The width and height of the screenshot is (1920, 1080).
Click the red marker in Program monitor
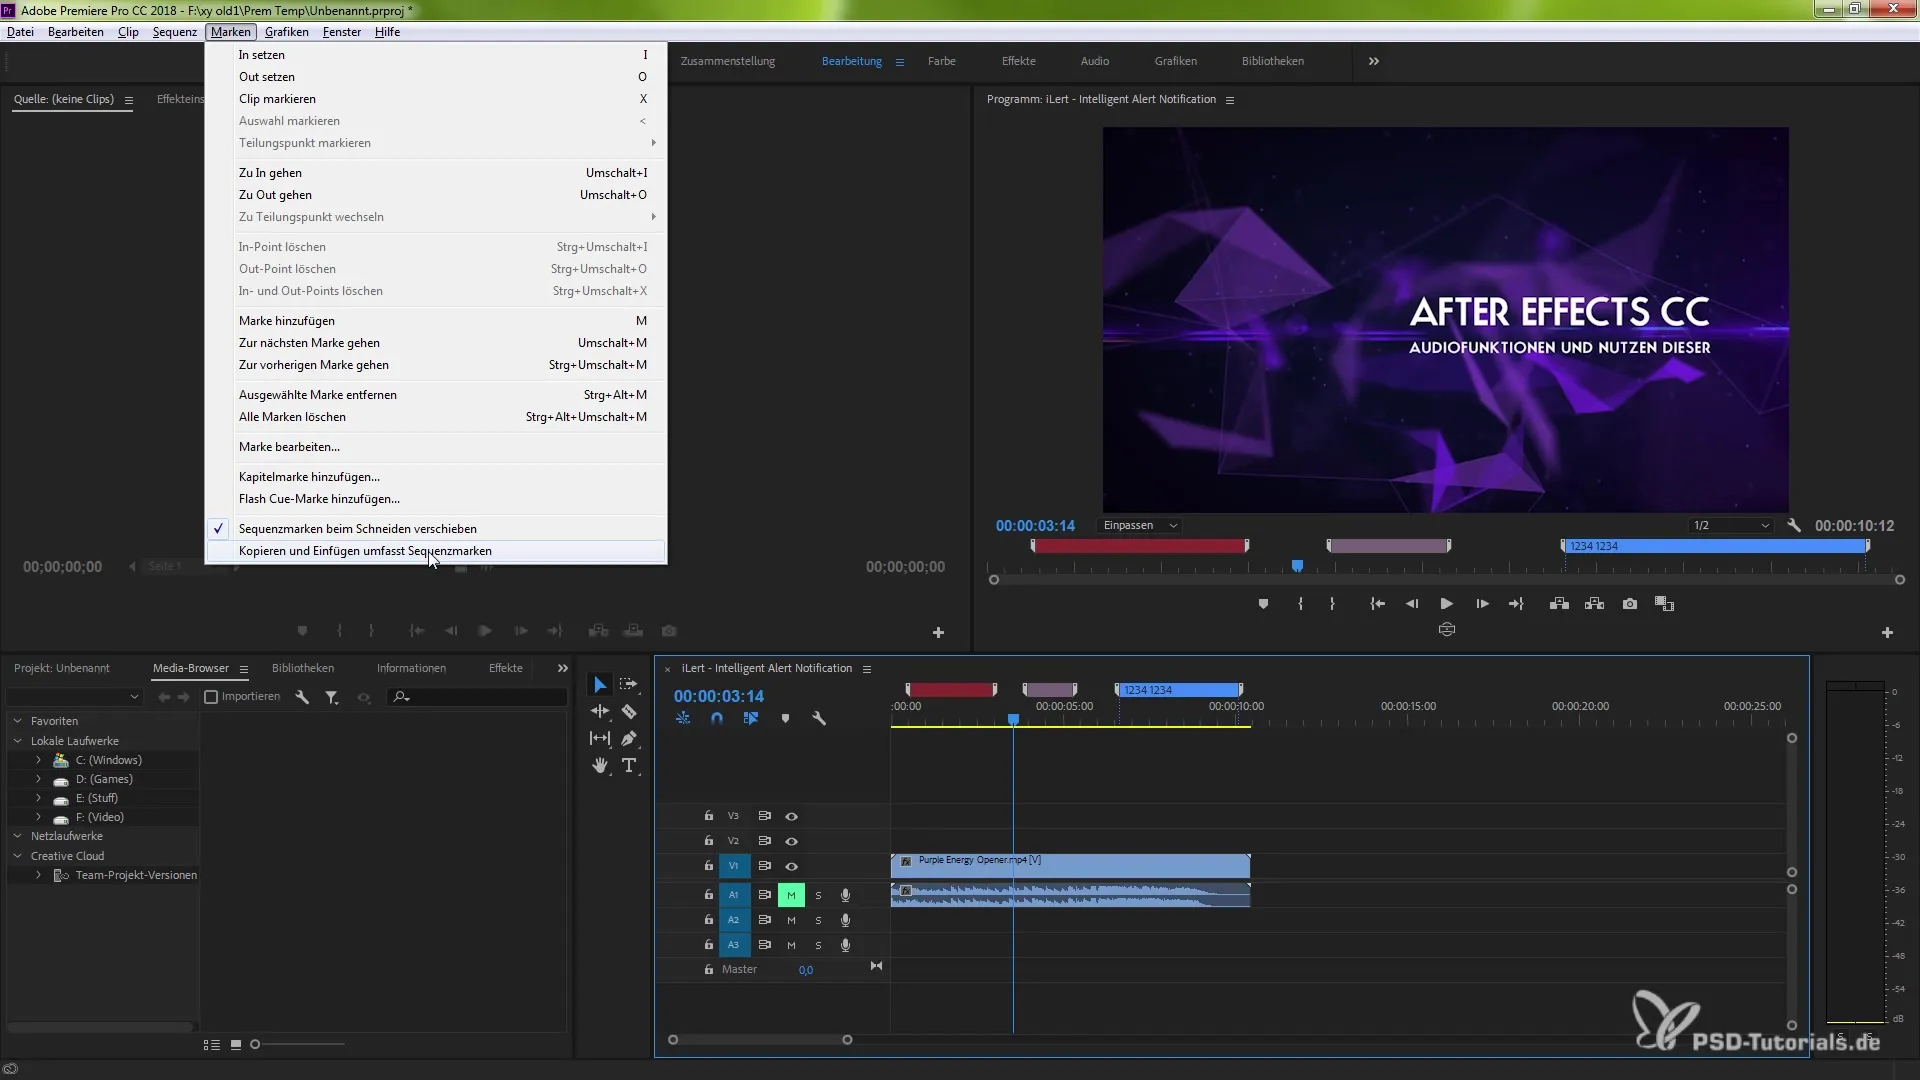click(x=1139, y=546)
